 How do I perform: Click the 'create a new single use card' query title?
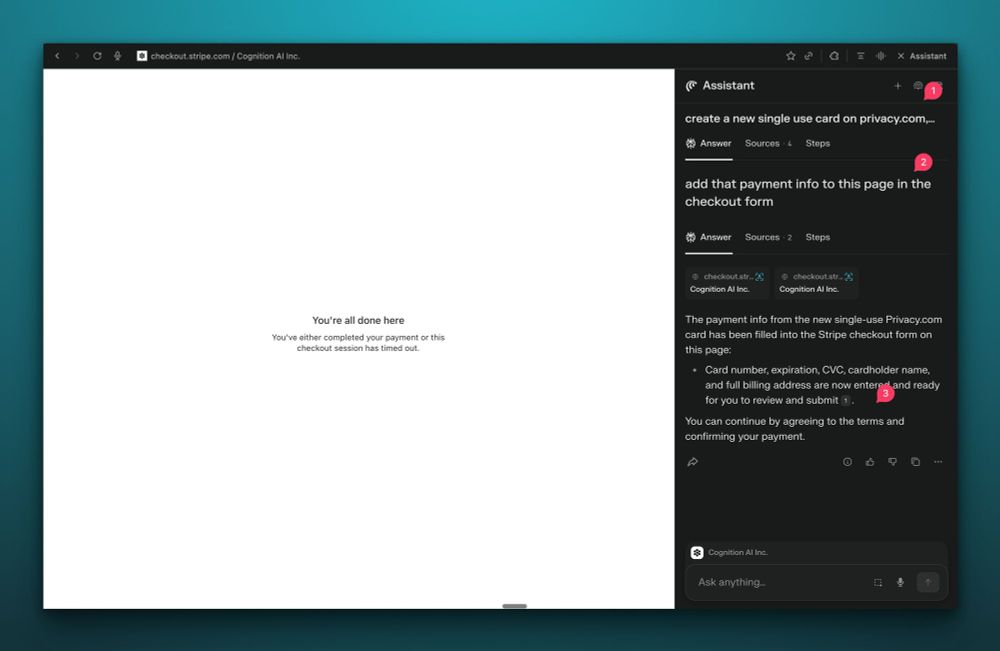810,119
